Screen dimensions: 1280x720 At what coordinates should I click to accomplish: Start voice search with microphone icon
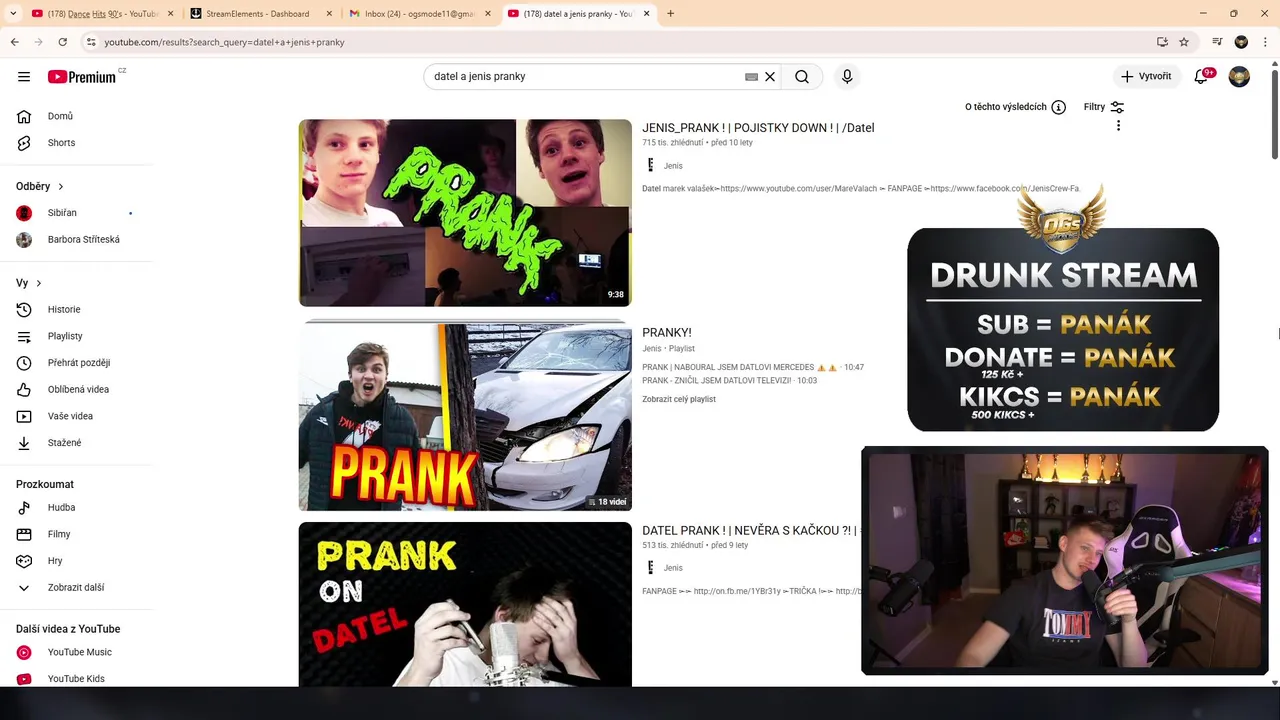847,76
